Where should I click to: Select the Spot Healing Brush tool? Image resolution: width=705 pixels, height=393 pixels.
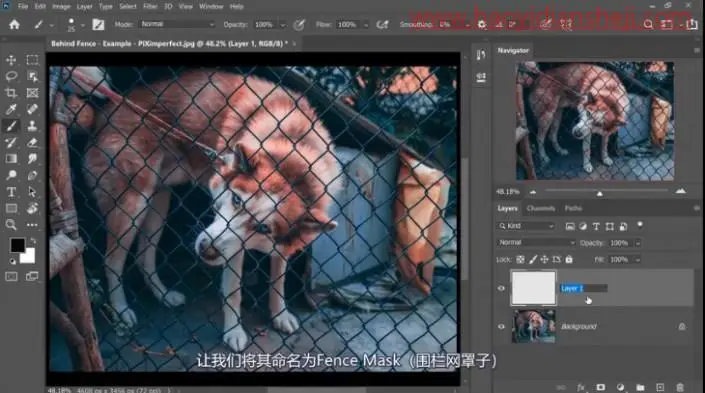coord(32,109)
